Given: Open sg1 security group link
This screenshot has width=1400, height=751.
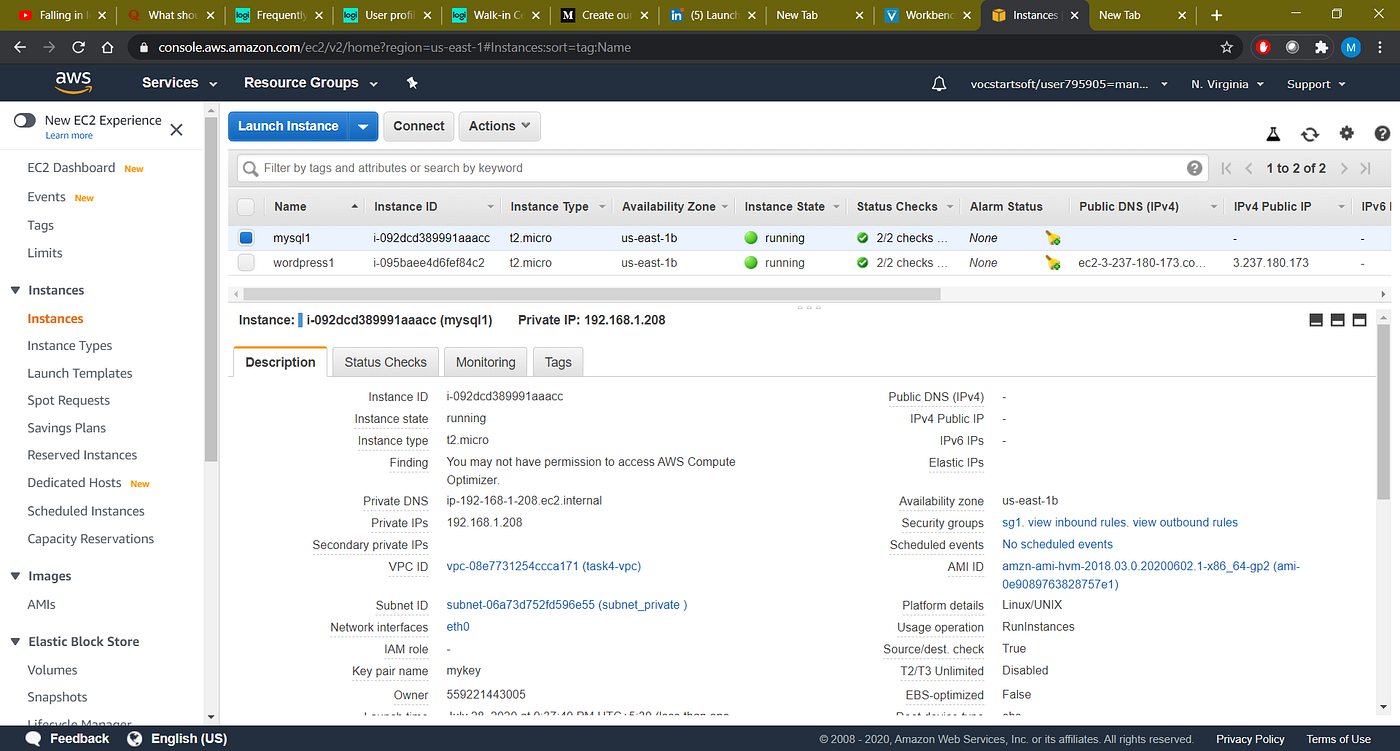Looking at the screenshot, I should 1010,522.
